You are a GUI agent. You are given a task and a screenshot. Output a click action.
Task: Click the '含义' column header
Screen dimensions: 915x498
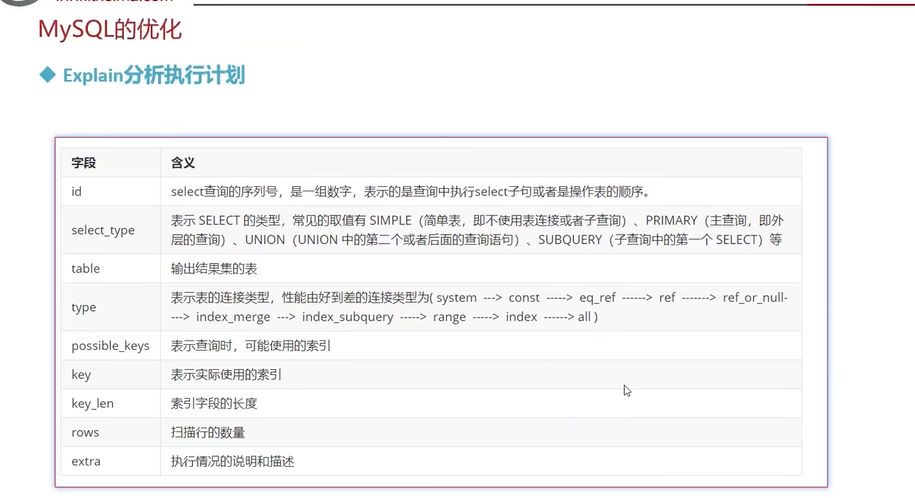[x=183, y=163]
